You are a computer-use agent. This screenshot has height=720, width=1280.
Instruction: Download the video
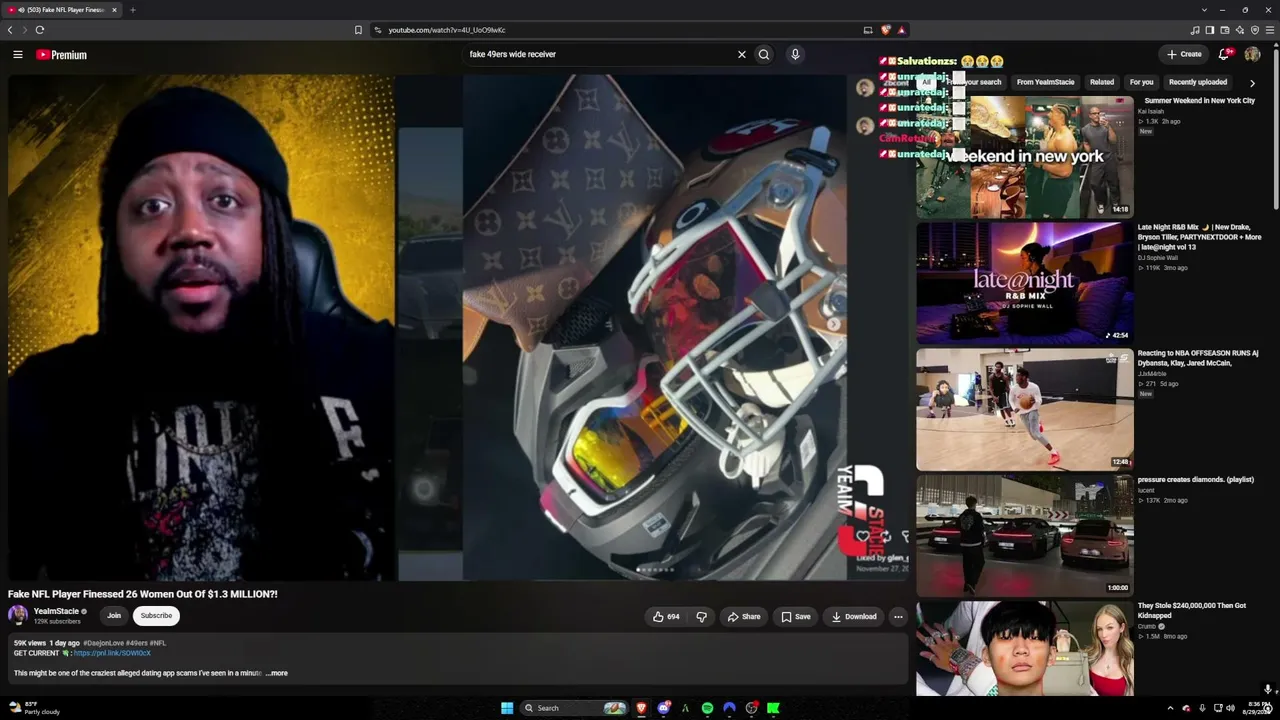pos(854,617)
